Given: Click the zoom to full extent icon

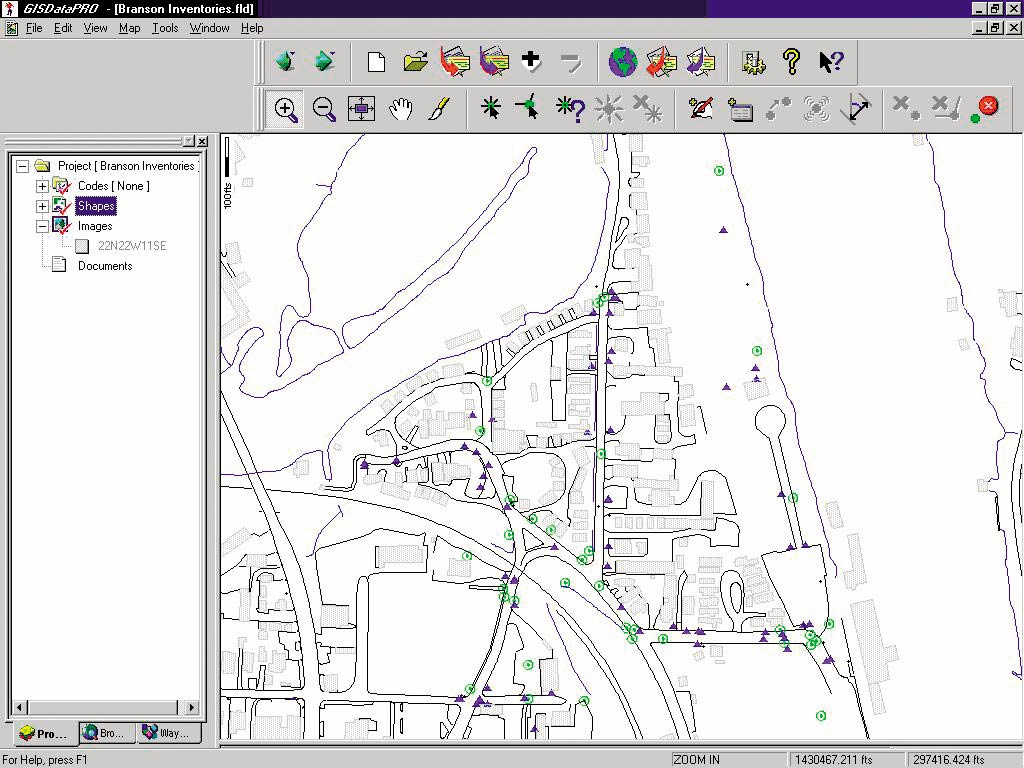Looking at the screenshot, I should [x=361, y=109].
